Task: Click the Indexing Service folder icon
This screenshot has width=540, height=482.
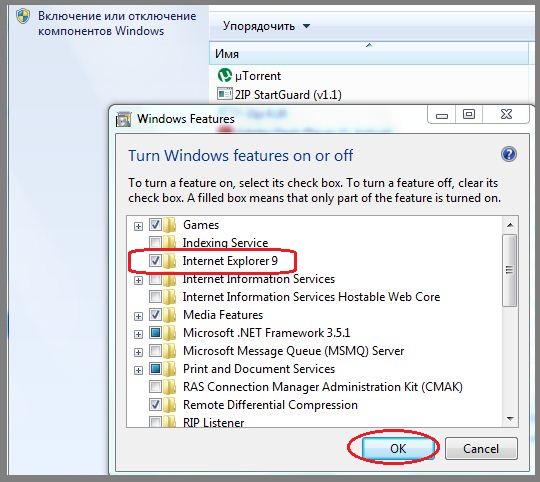Action: point(169,243)
